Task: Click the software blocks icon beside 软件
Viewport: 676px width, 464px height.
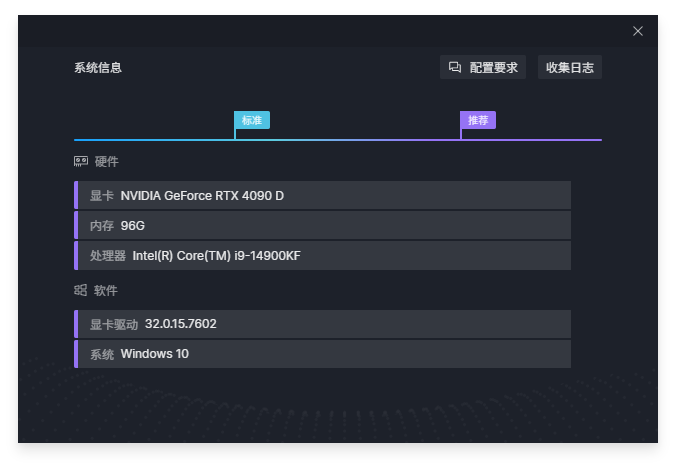Action: point(80,290)
